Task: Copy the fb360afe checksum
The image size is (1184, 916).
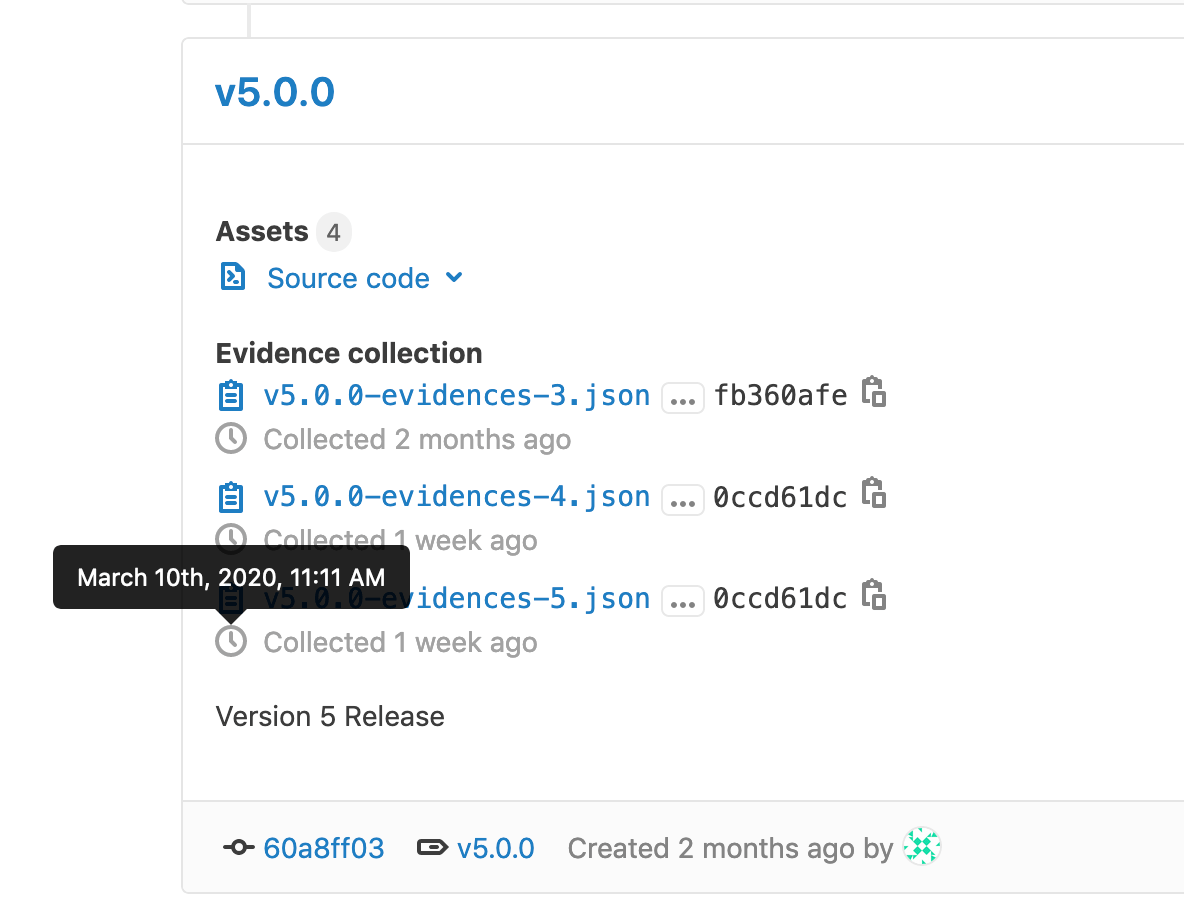Action: coord(872,392)
